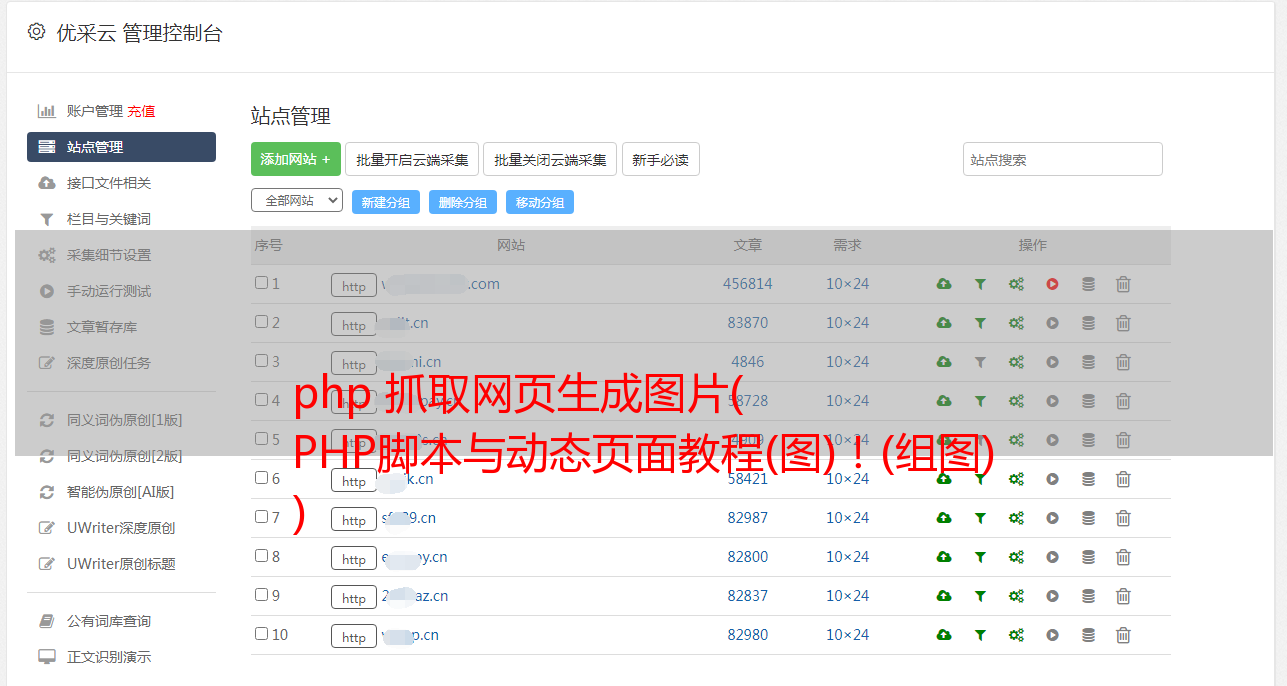Check the checkbox for row 8
1287x686 pixels.
(x=261, y=556)
